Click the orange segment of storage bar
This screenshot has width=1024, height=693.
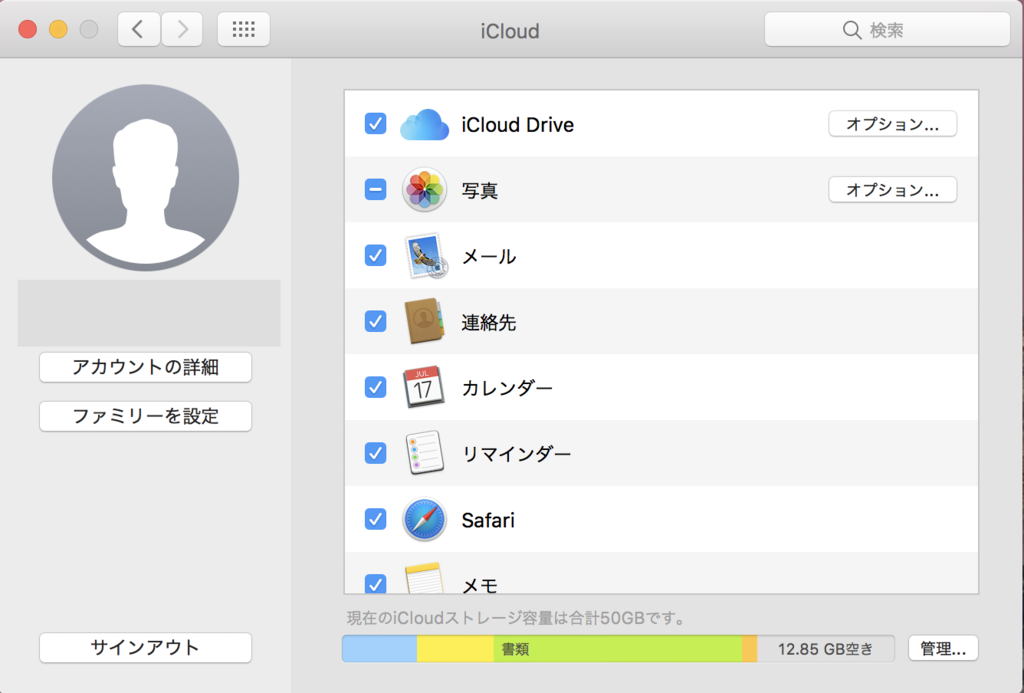click(x=750, y=649)
